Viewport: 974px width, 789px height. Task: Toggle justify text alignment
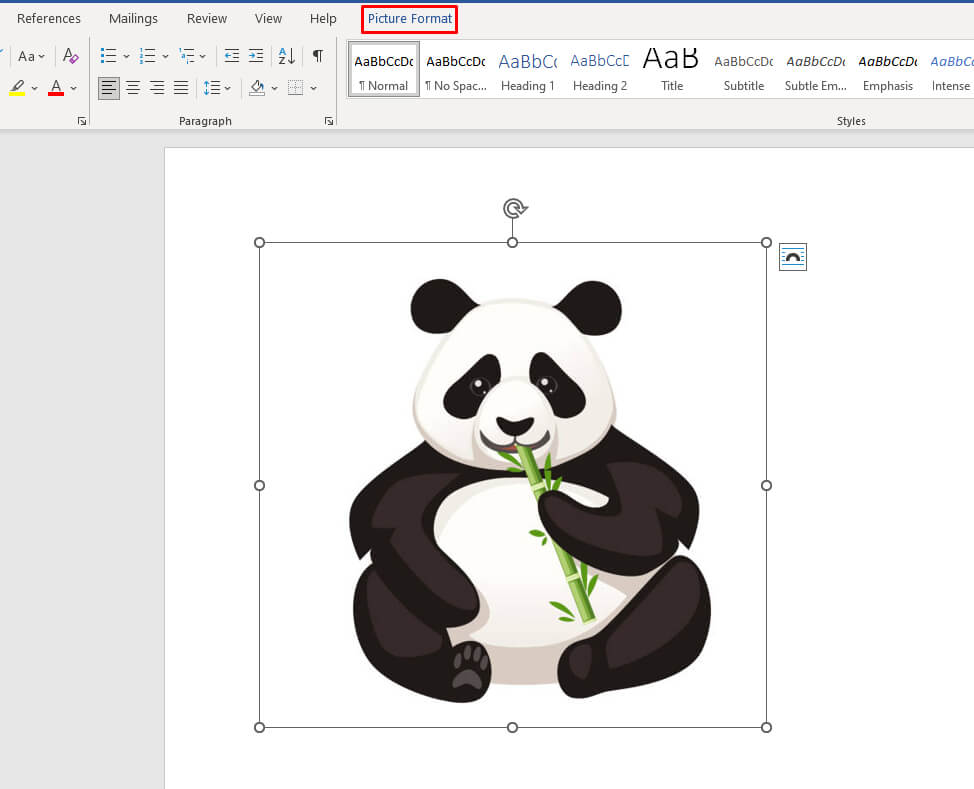(181, 88)
